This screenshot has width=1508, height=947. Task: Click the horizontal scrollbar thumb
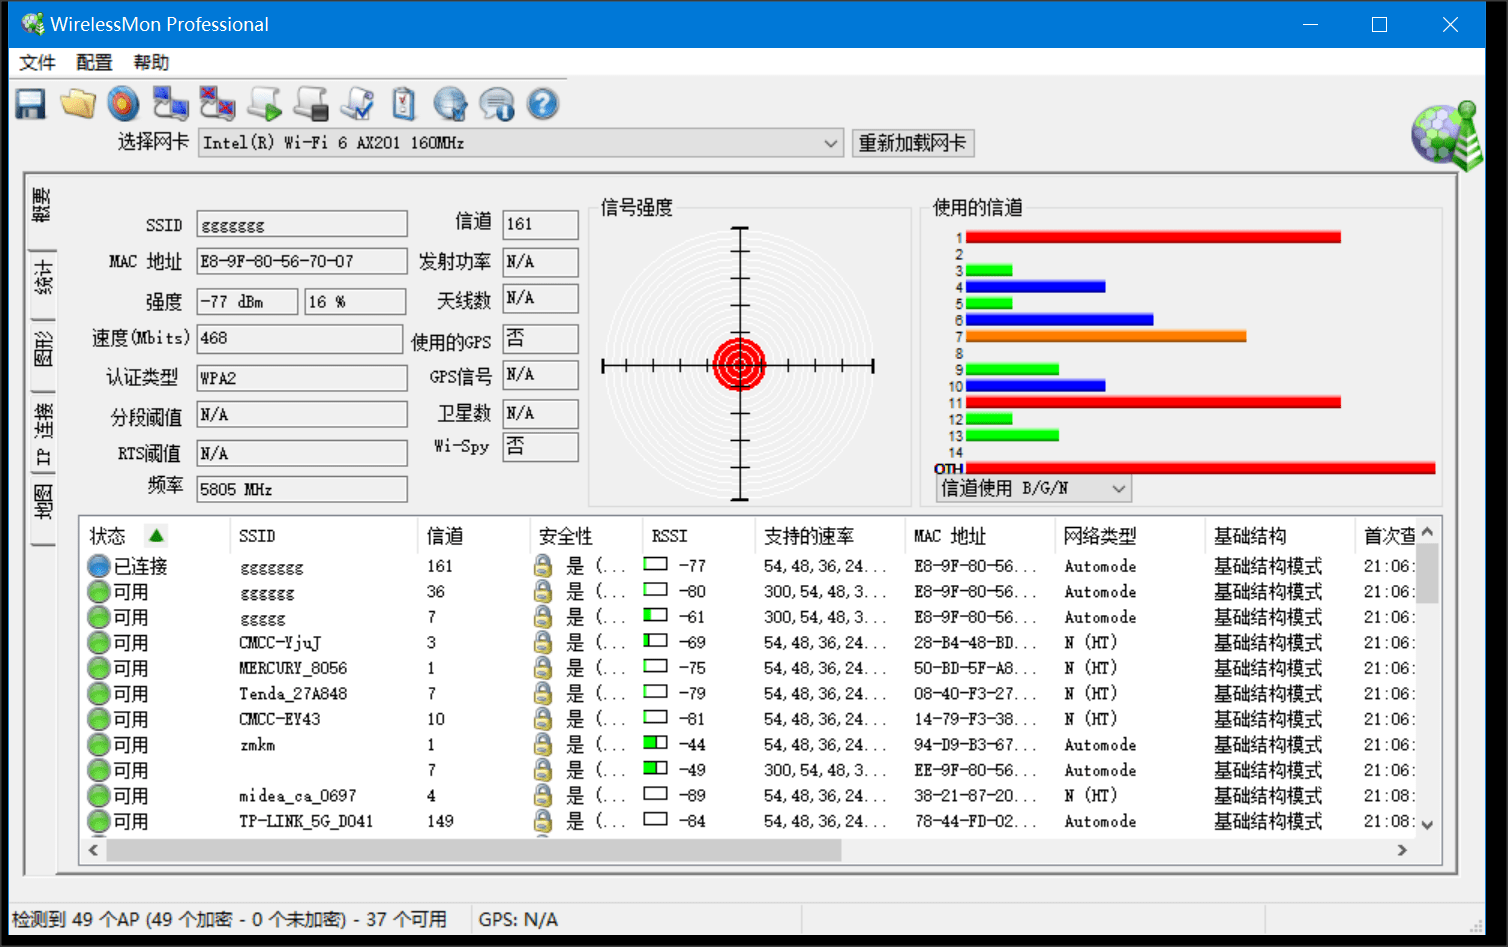474,850
